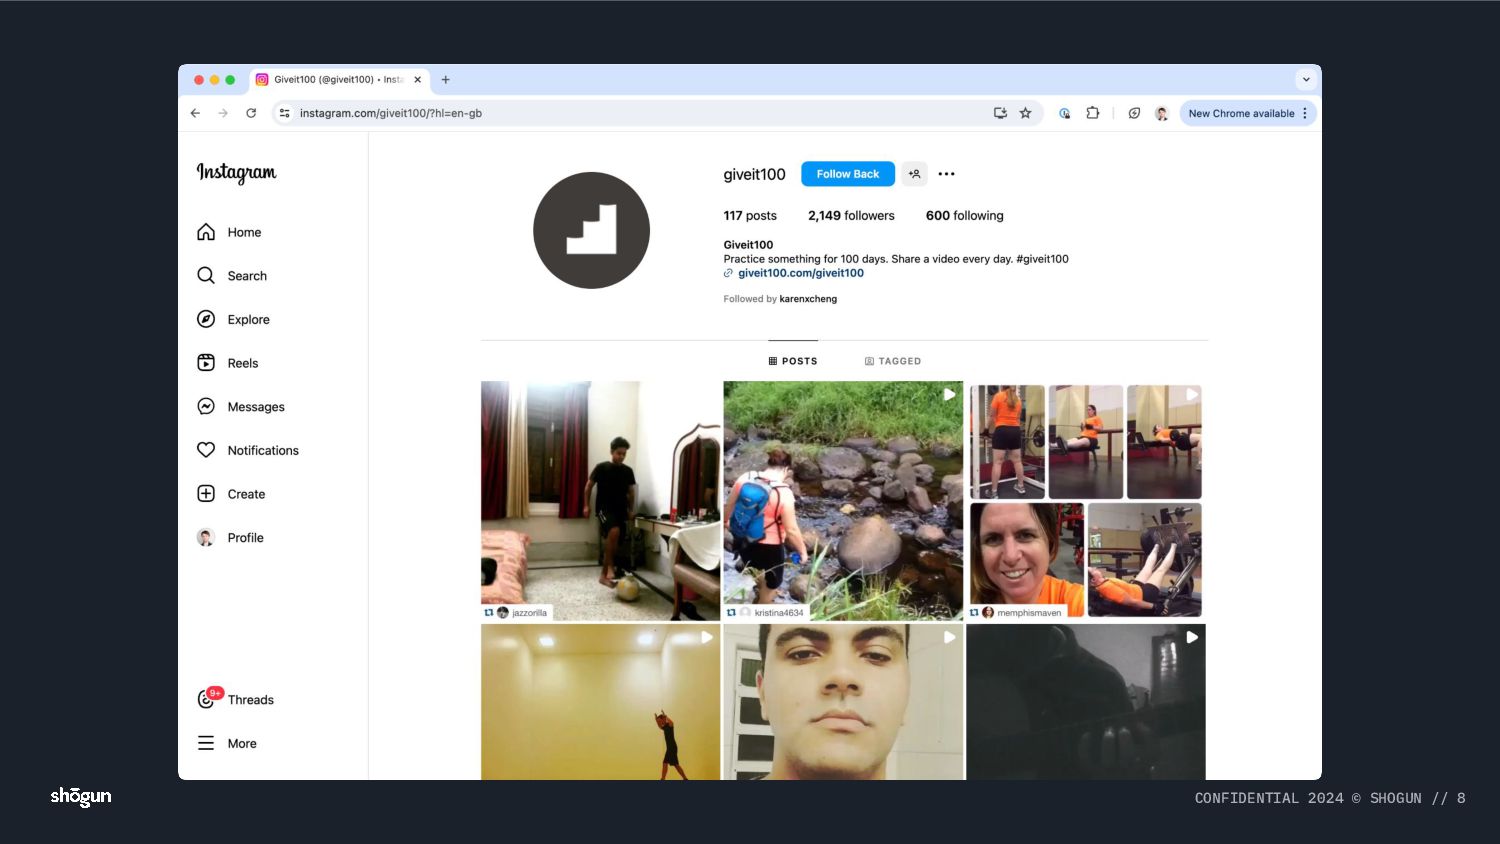Open the hiker in stream post thumbnail

pyautogui.click(x=843, y=500)
